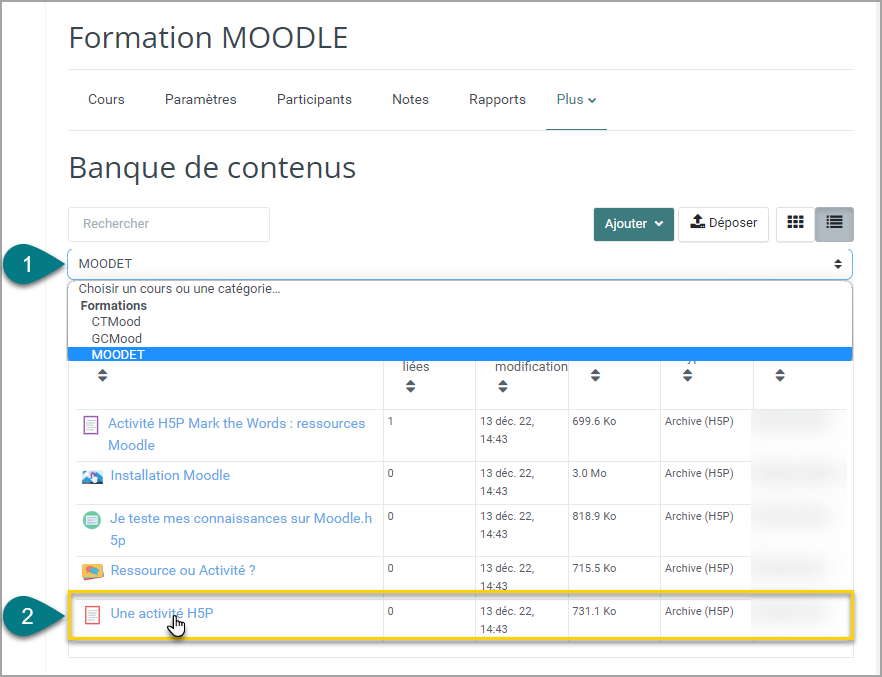Click the 'Une activité H5P' file icon
The image size is (882, 677).
(92, 615)
